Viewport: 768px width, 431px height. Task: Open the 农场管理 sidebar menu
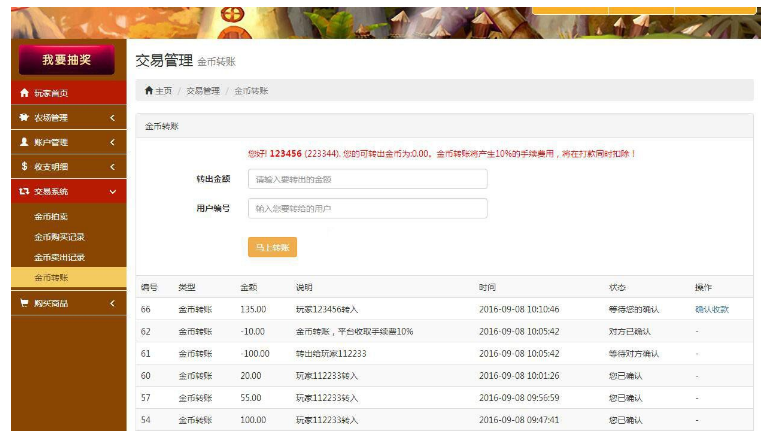[69, 118]
